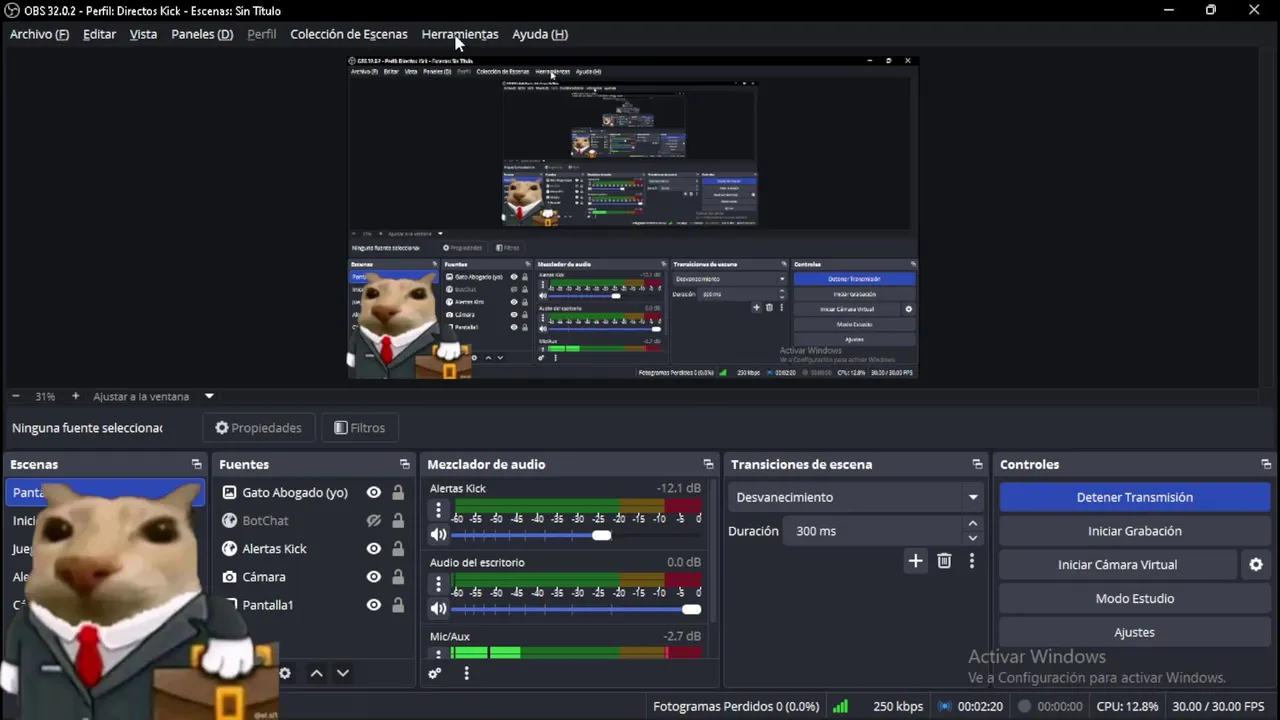
Task: Decrease transition duration with down arrow
Action: (972, 538)
